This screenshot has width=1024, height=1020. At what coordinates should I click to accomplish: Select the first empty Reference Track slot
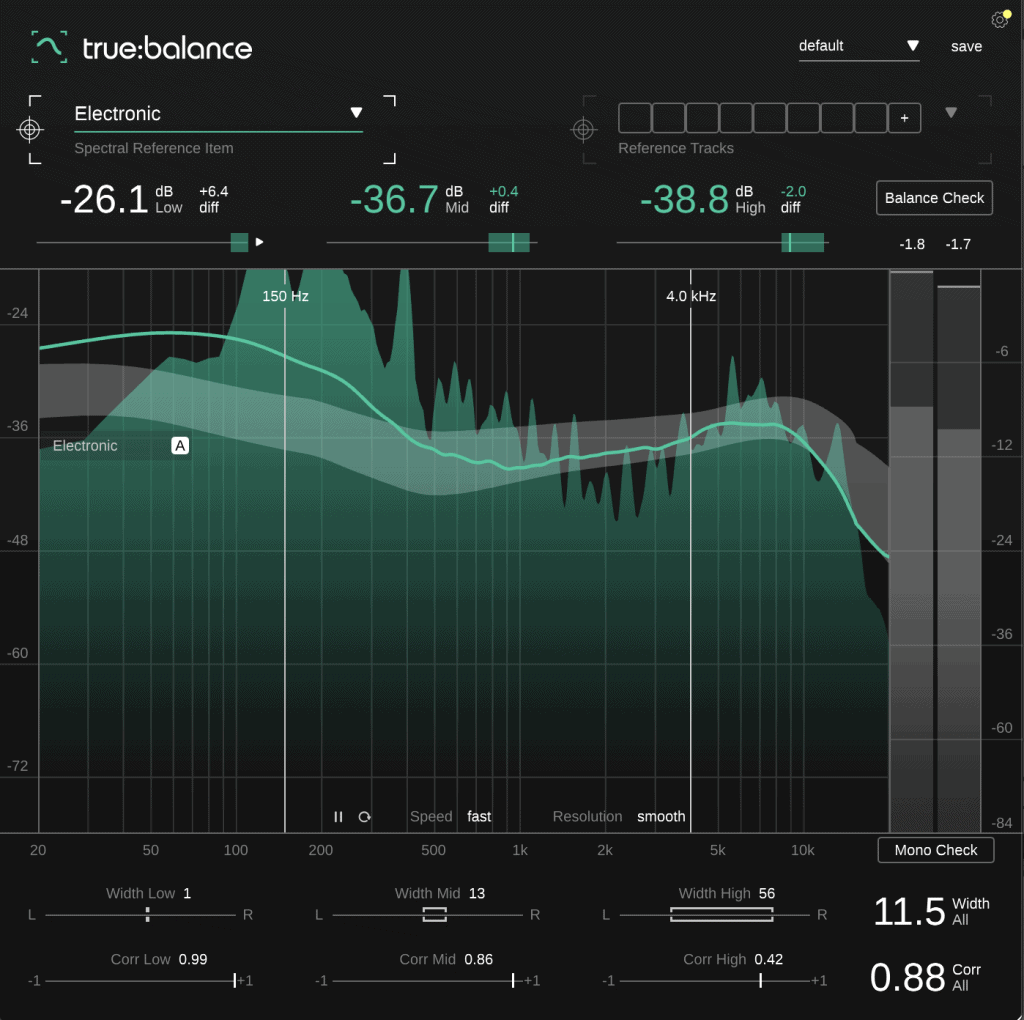click(x=635, y=117)
